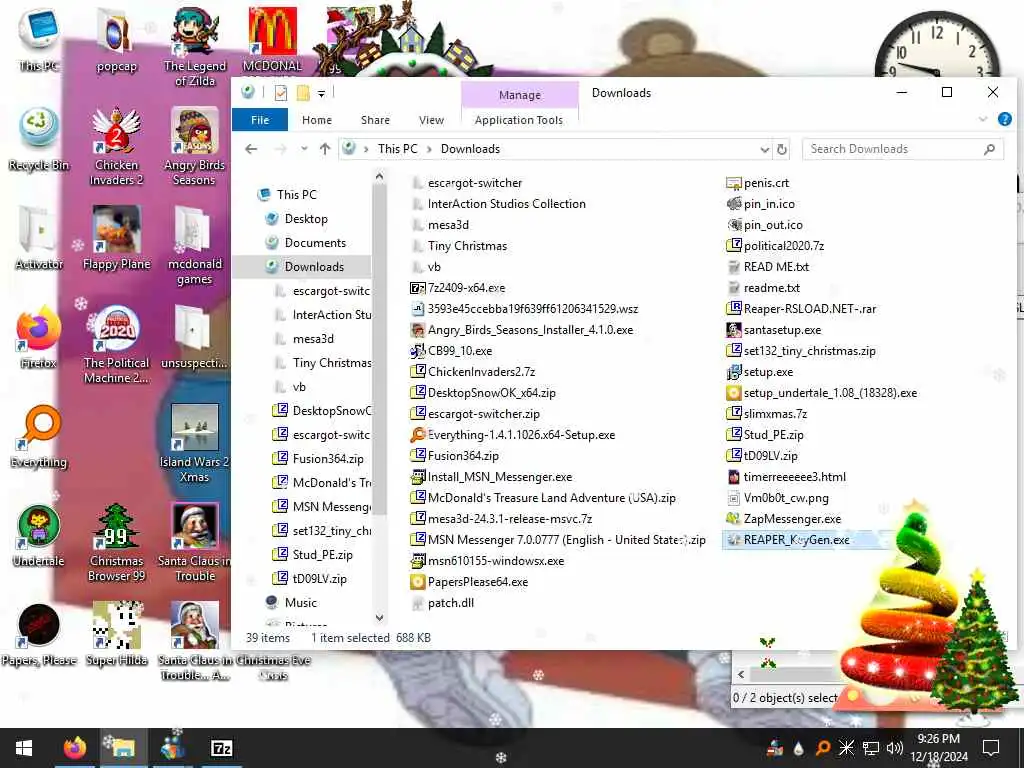
Task: Open the Undertale desktop shortcut
Action: coord(39,536)
